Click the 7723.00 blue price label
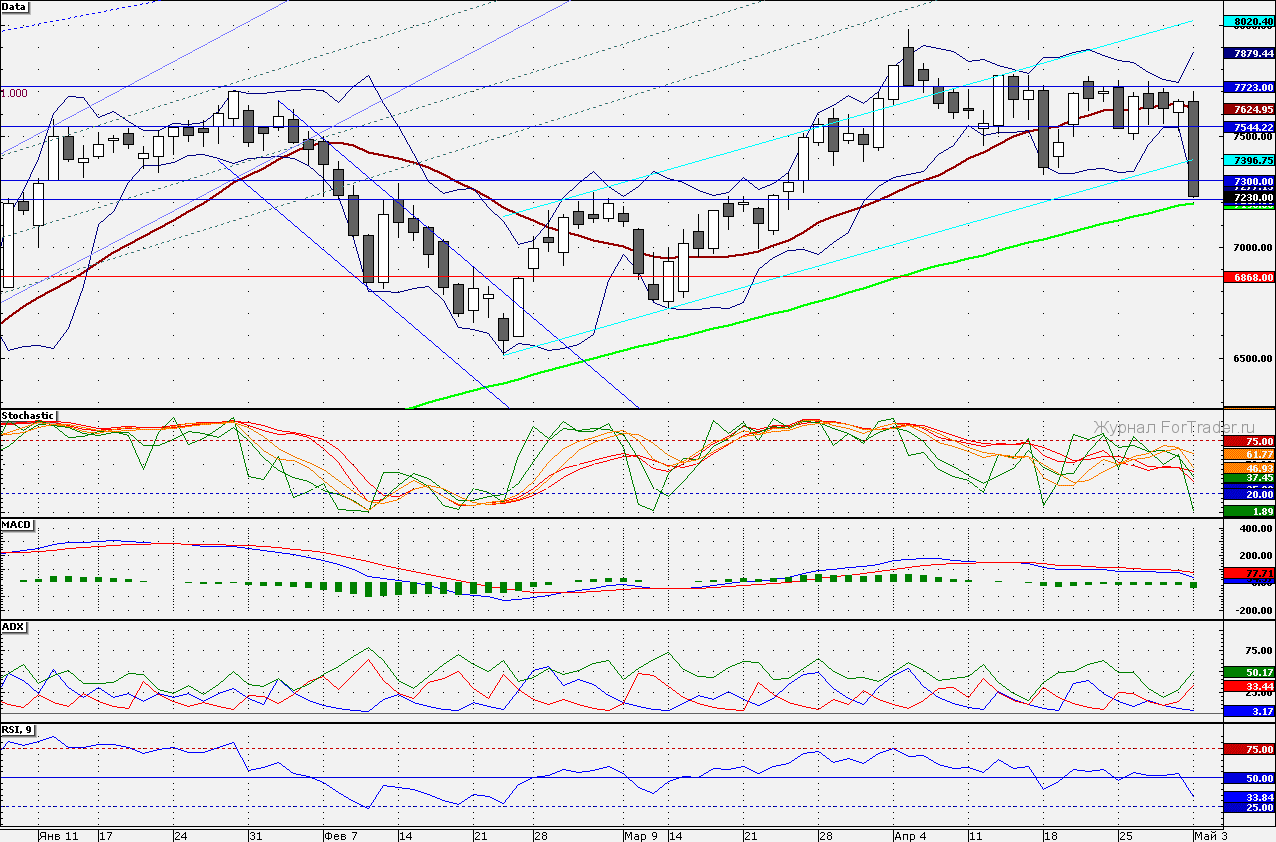Viewport: 1276px width, 842px height. [1249, 88]
